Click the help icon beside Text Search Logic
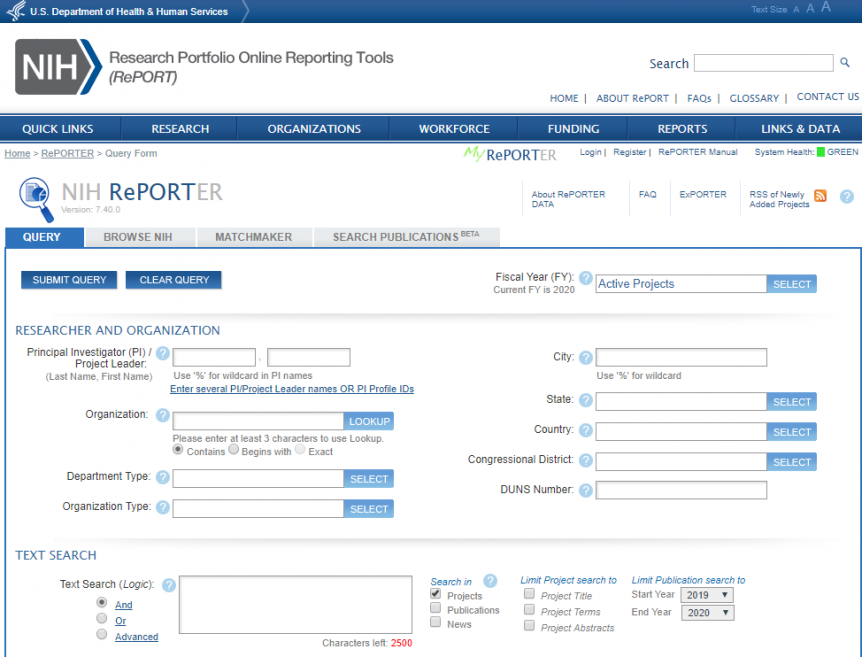The width and height of the screenshot is (862, 657). 168,585
